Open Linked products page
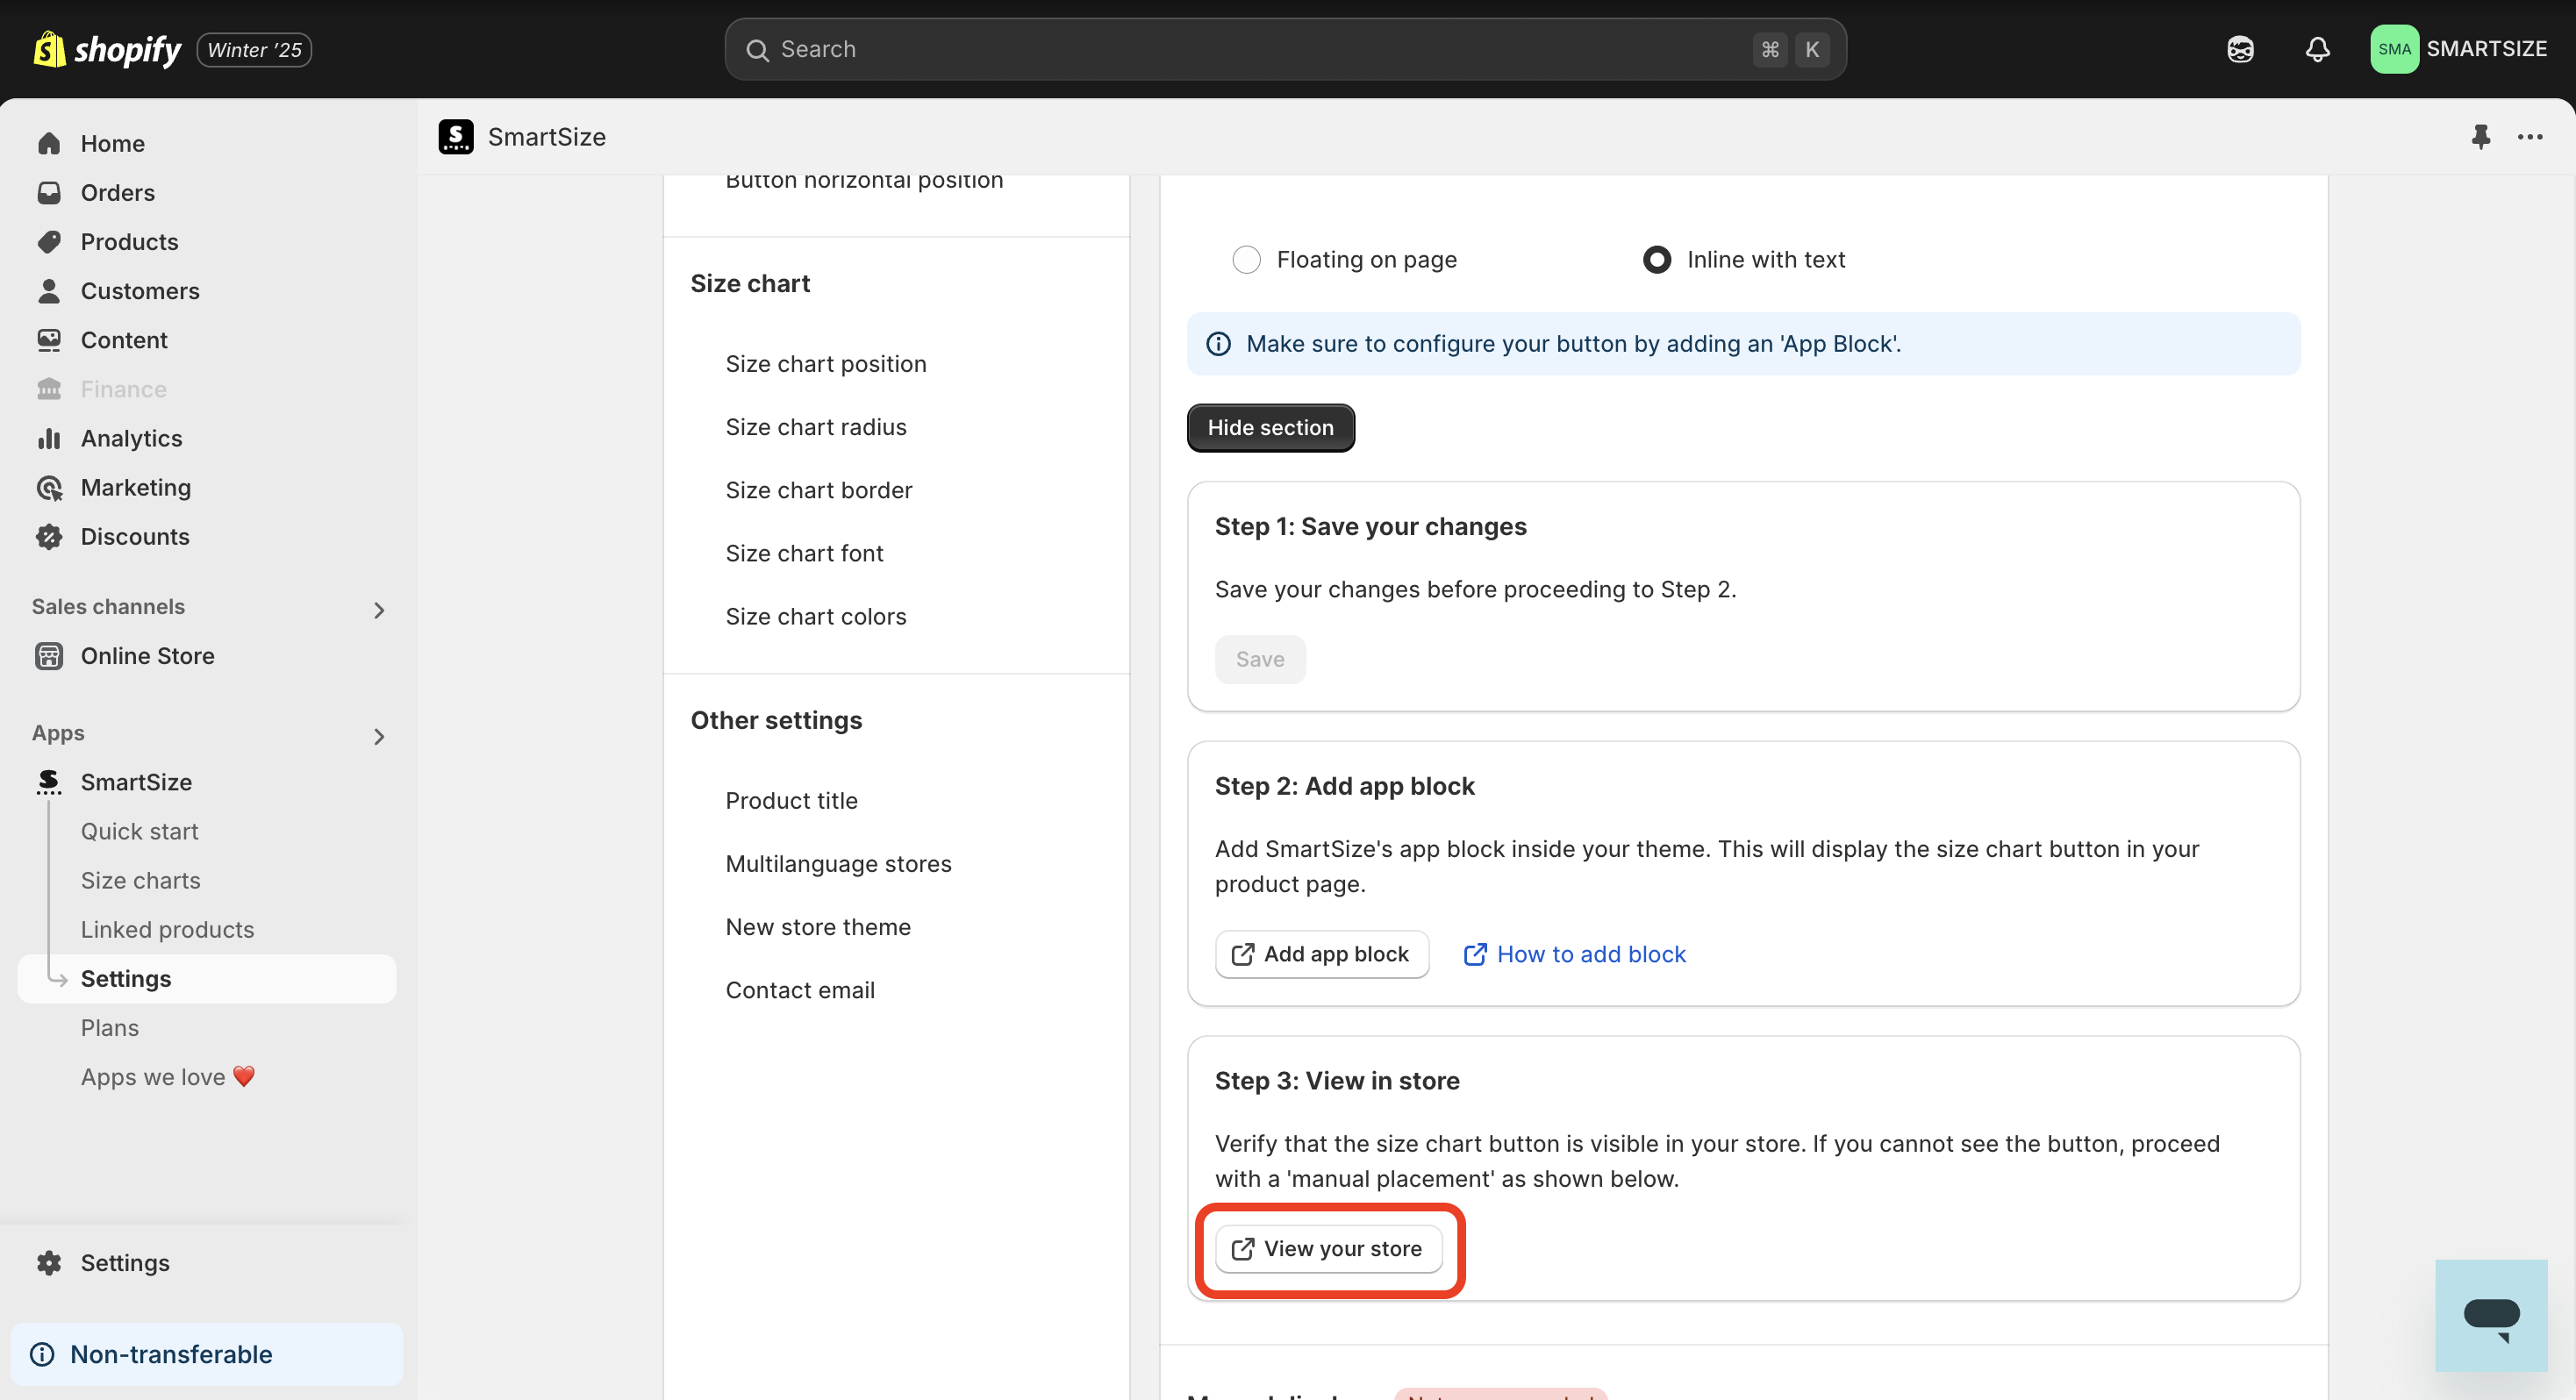 pos(167,929)
